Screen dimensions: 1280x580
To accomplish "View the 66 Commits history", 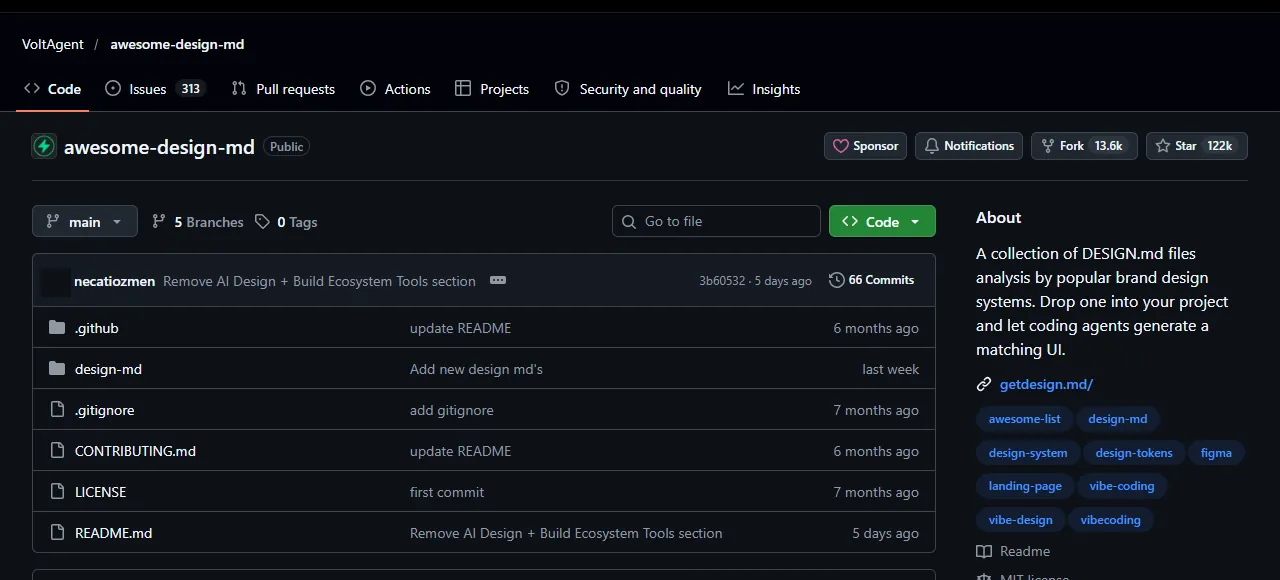I will click(x=872, y=280).
